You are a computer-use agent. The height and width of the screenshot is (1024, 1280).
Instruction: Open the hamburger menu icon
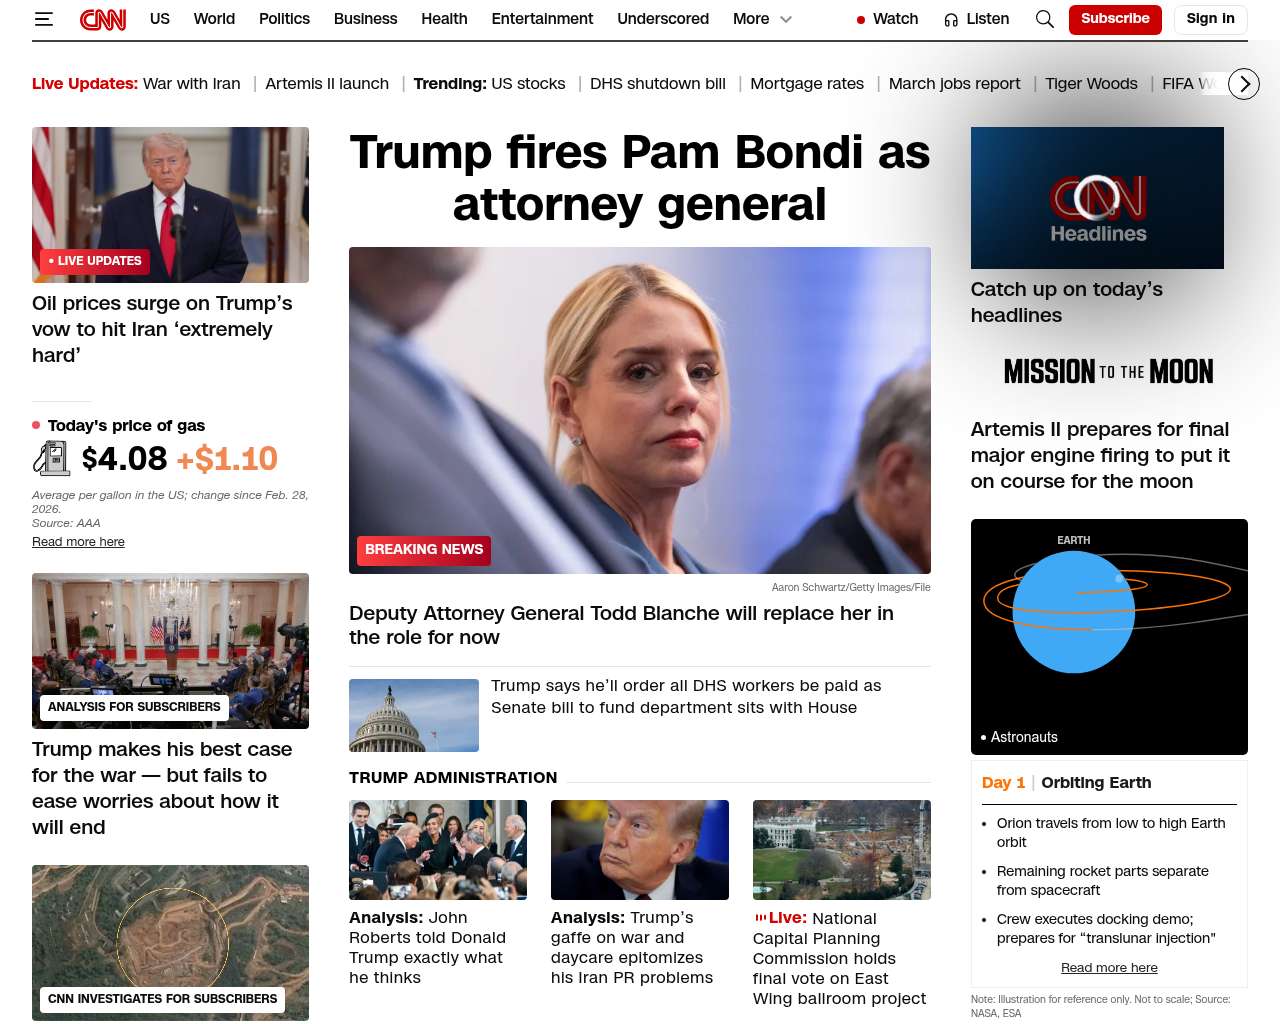click(x=44, y=19)
